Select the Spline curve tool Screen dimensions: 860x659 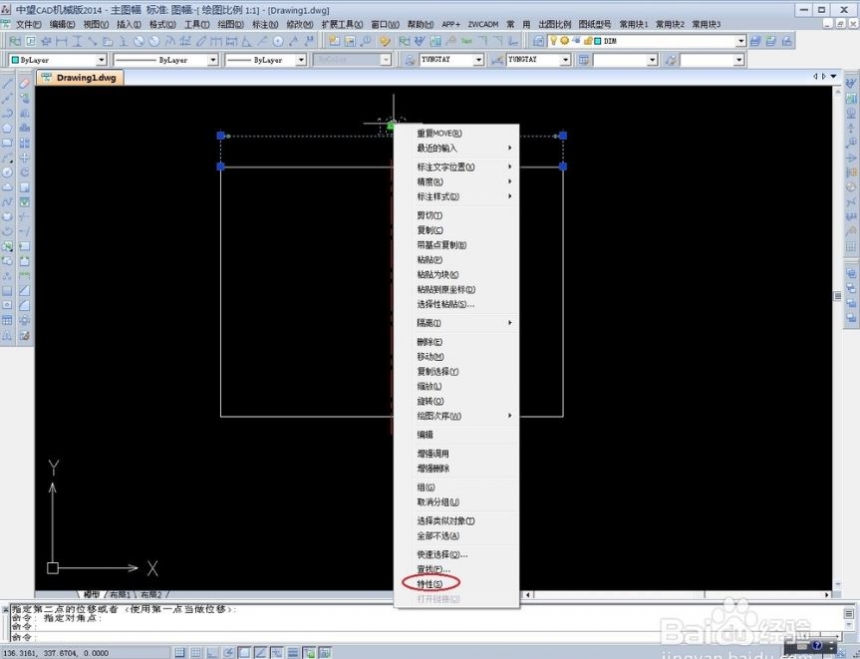pos(7,202)
